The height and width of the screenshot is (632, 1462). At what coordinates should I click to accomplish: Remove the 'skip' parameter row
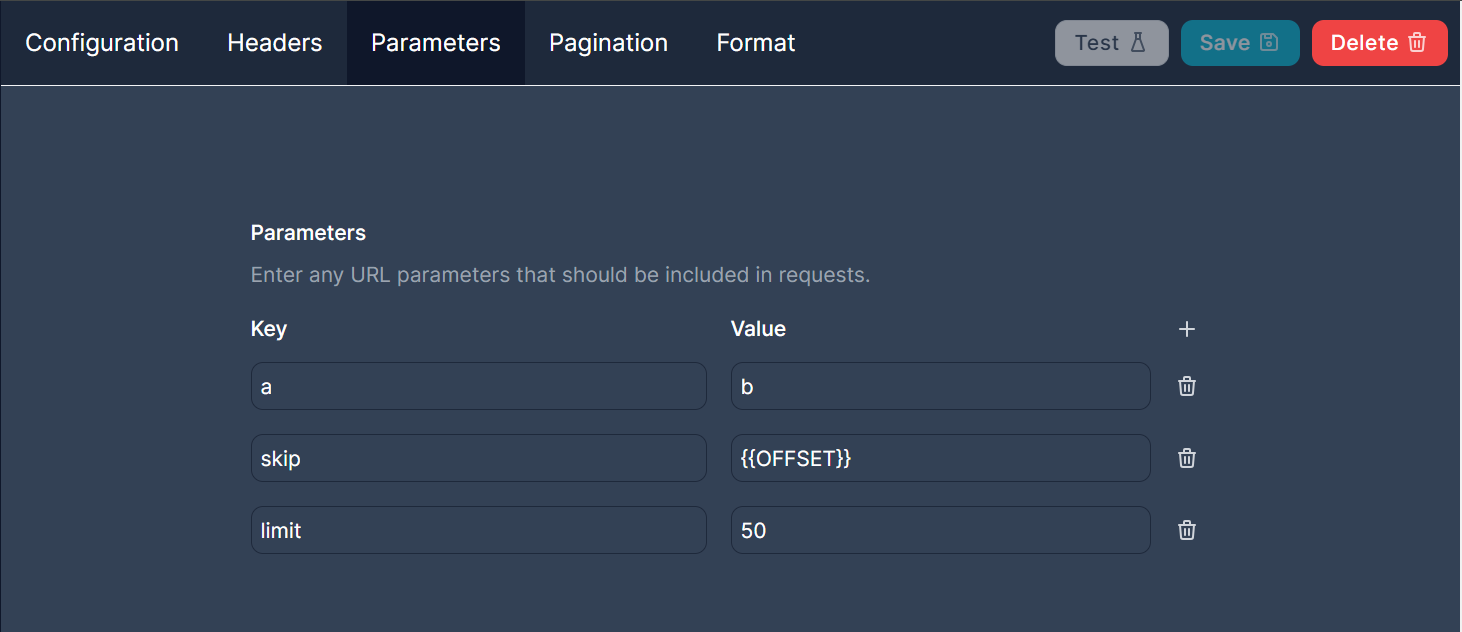point(1187,458)
